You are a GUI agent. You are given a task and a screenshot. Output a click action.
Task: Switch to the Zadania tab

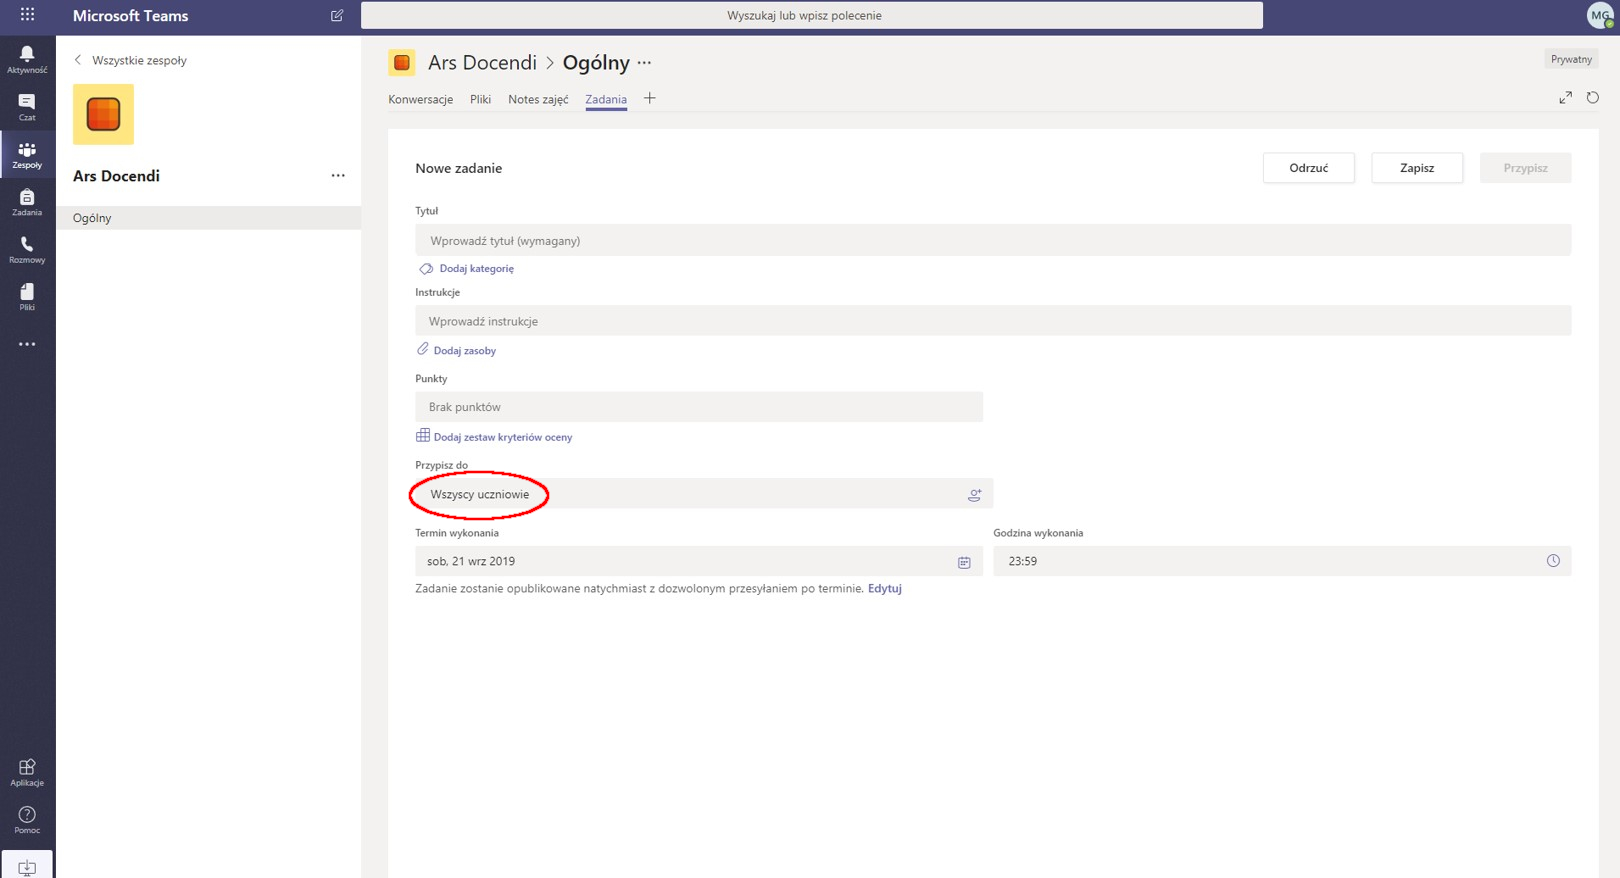click(x=606, y=99)
